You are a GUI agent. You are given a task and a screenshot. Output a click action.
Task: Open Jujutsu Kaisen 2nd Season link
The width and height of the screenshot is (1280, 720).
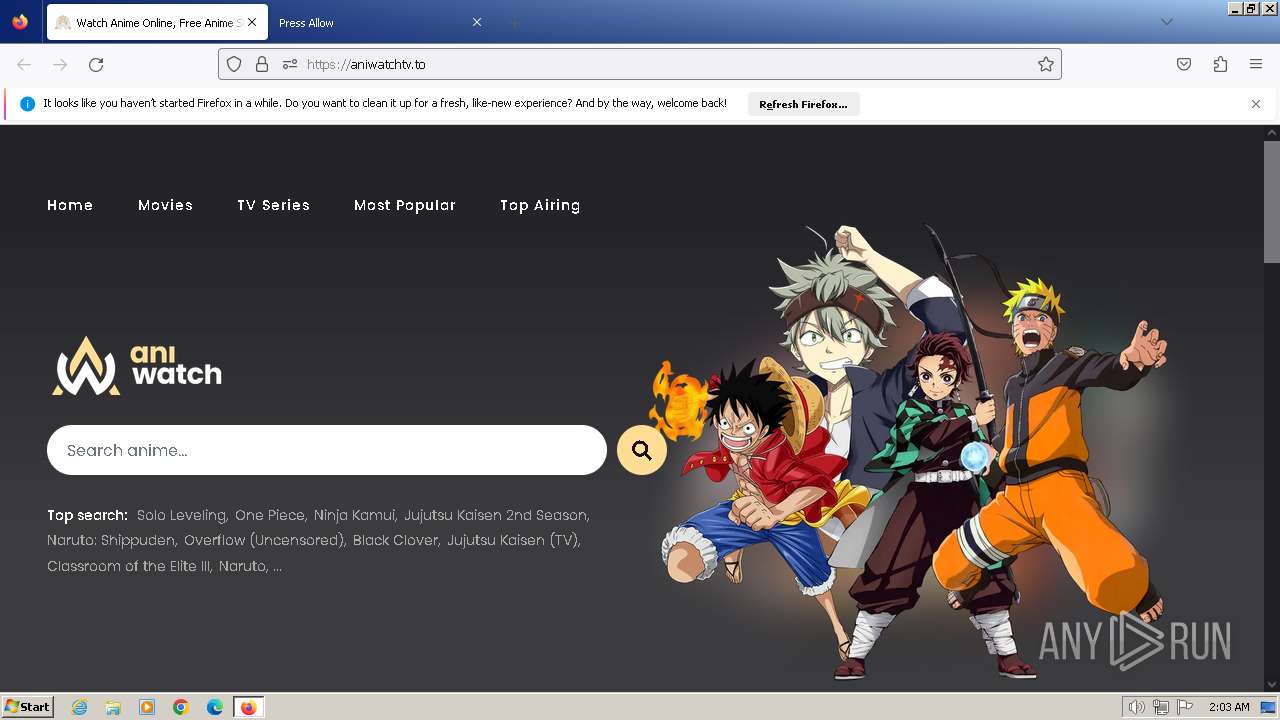point(497,515)
